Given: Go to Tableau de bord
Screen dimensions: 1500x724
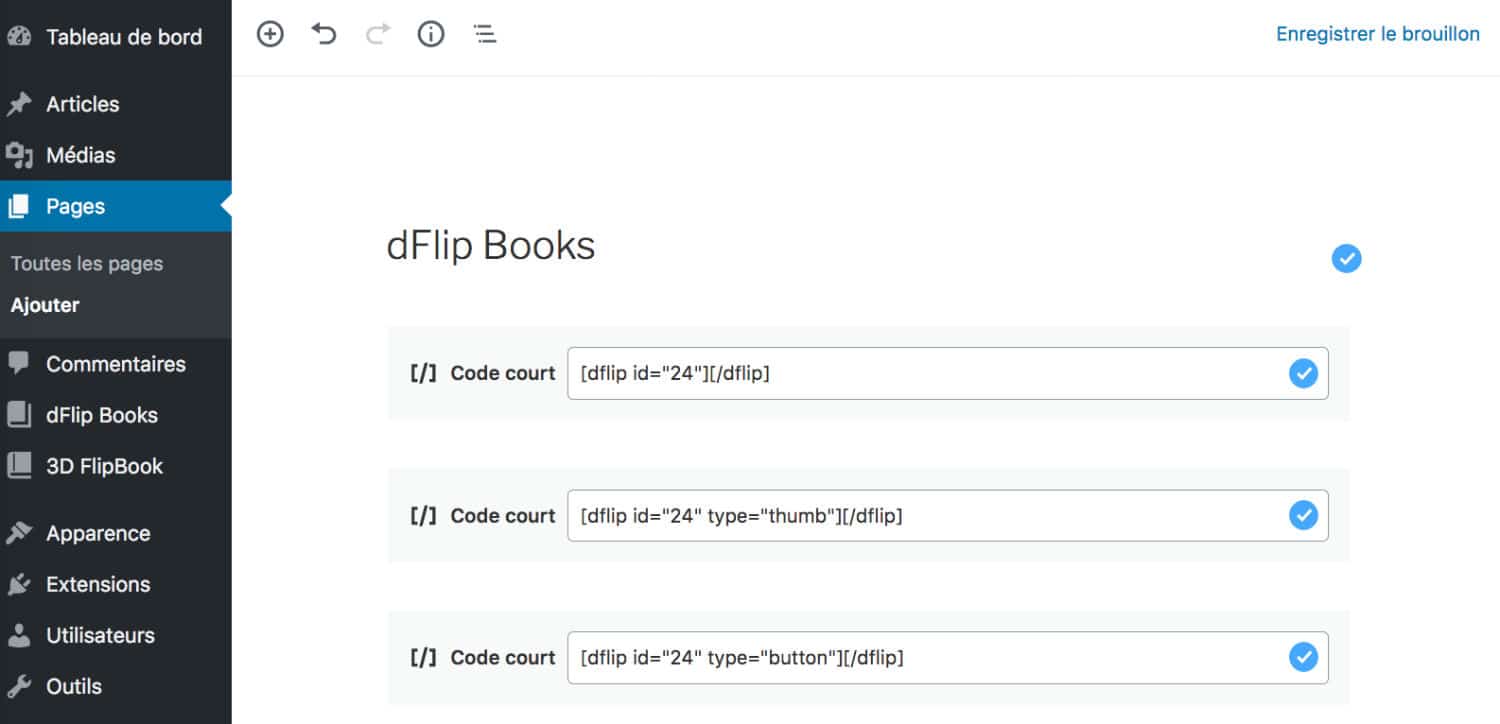Looking at the screenshot, I should pos(123,37).
